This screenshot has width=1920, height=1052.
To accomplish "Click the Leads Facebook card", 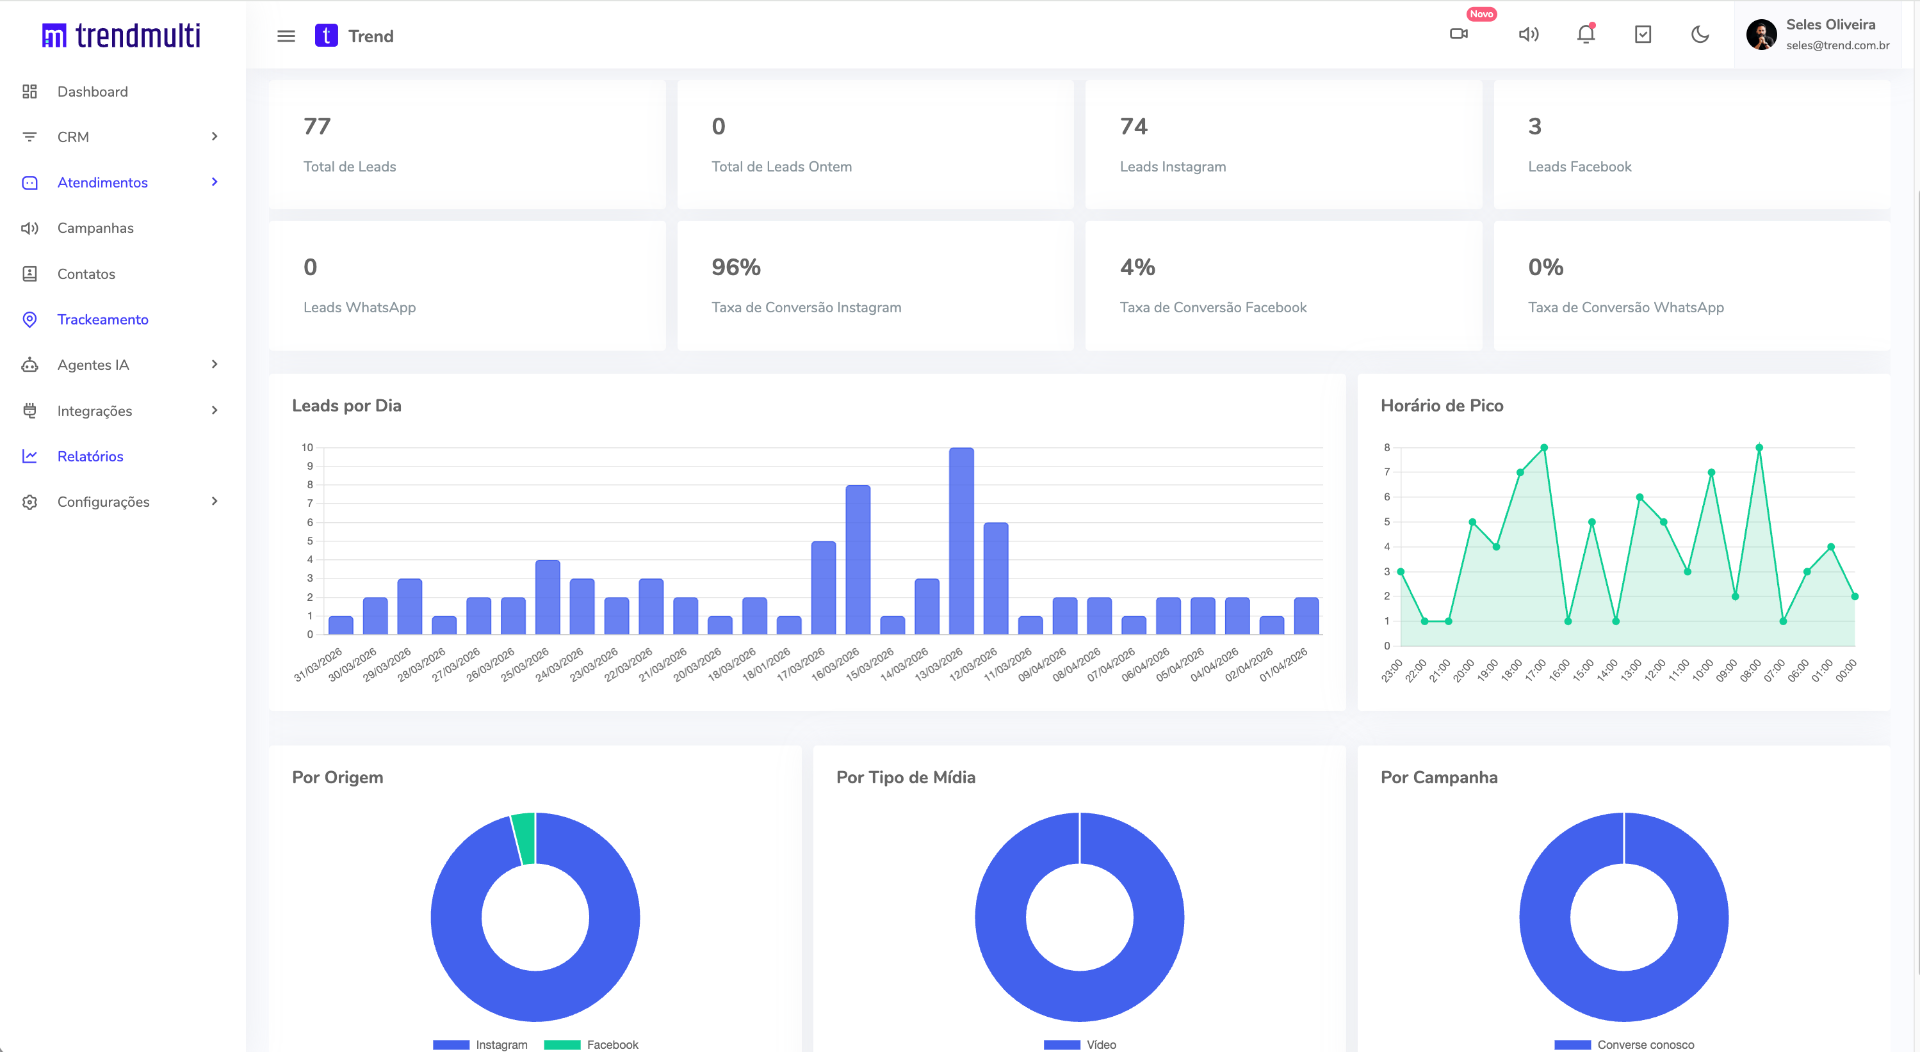I will [1691, 145].
